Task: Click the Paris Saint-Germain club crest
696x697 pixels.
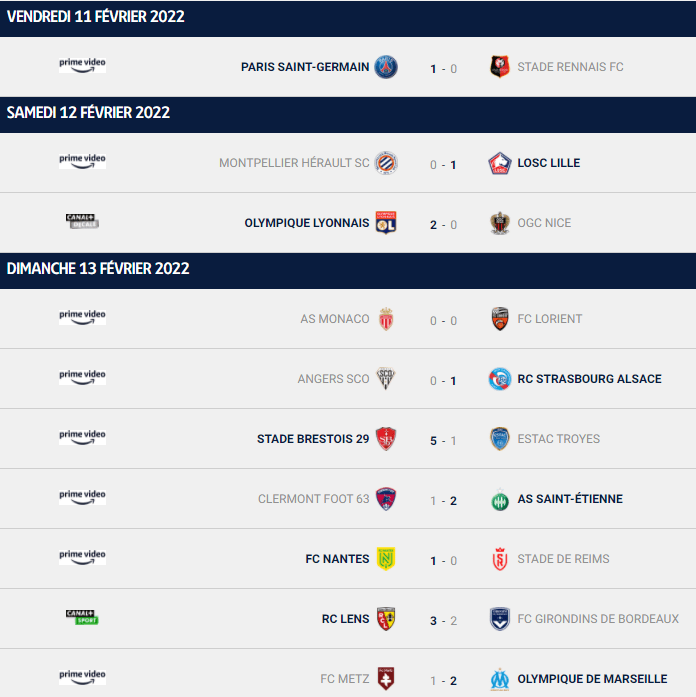Action: click(x=386, y=67)
